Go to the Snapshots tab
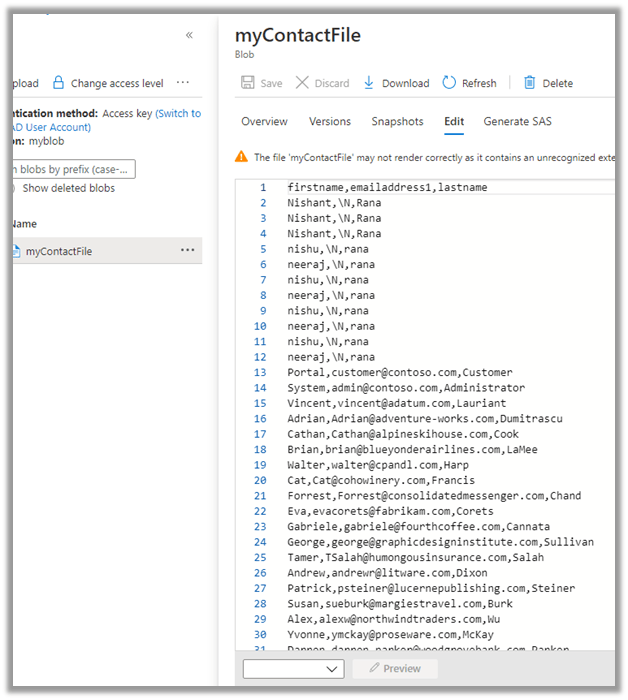Image resolution: width=628 pixels, height=700 pixels. (x=397, y=121)
